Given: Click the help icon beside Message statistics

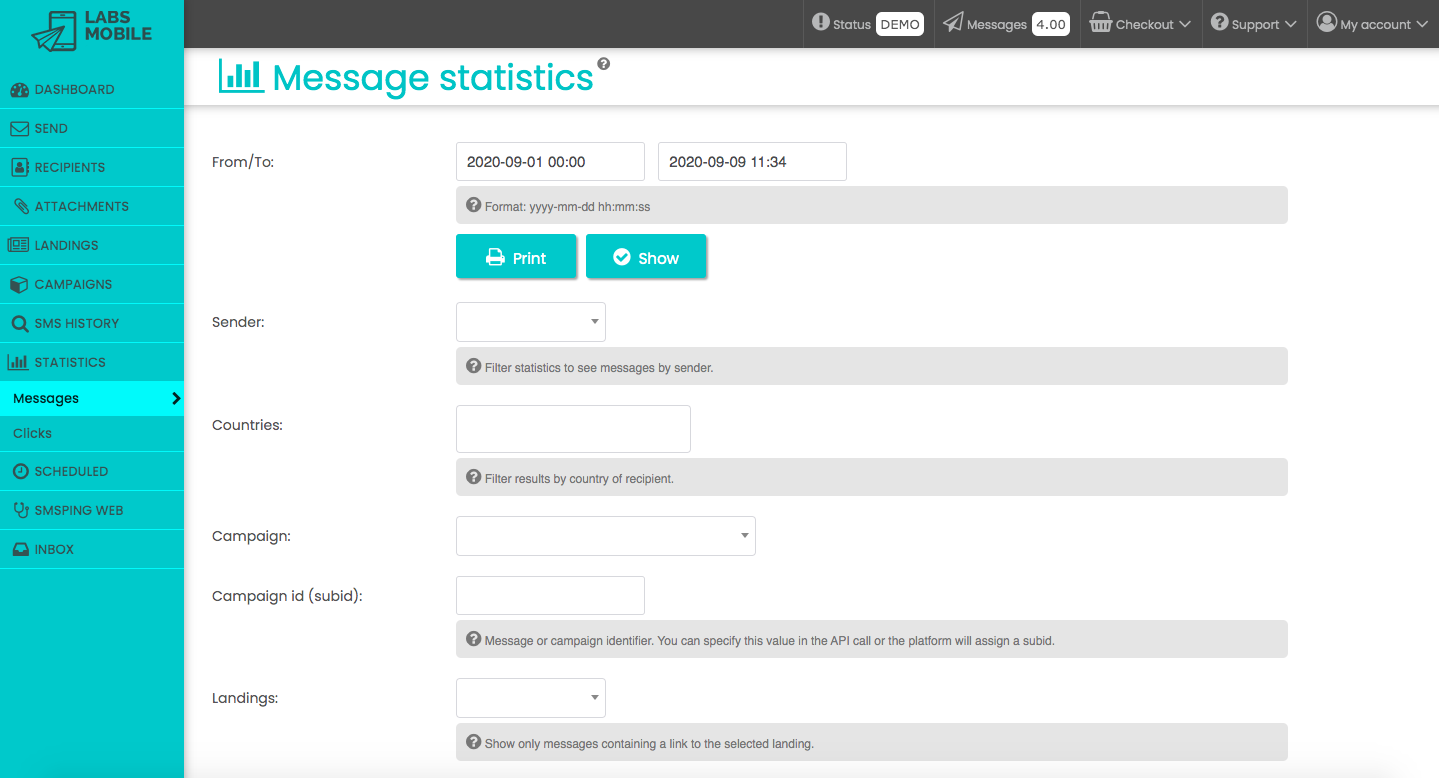Looking at the screenshot, I should pyautogui.click(x=603, y=64).
